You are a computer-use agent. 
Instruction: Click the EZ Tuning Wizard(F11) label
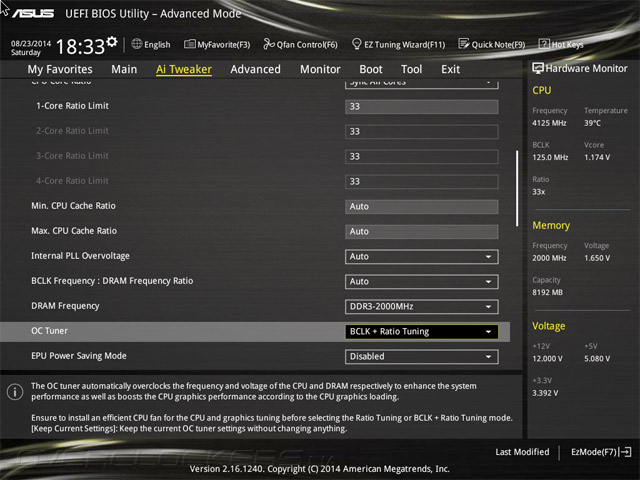404,44
